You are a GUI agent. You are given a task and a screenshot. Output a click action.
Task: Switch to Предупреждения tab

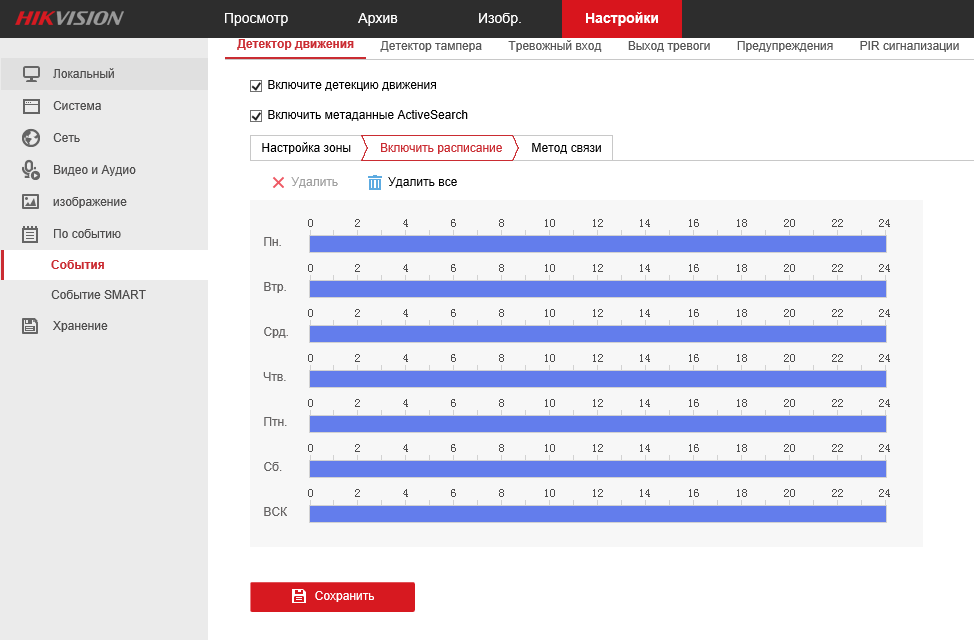tap(785, 46)
